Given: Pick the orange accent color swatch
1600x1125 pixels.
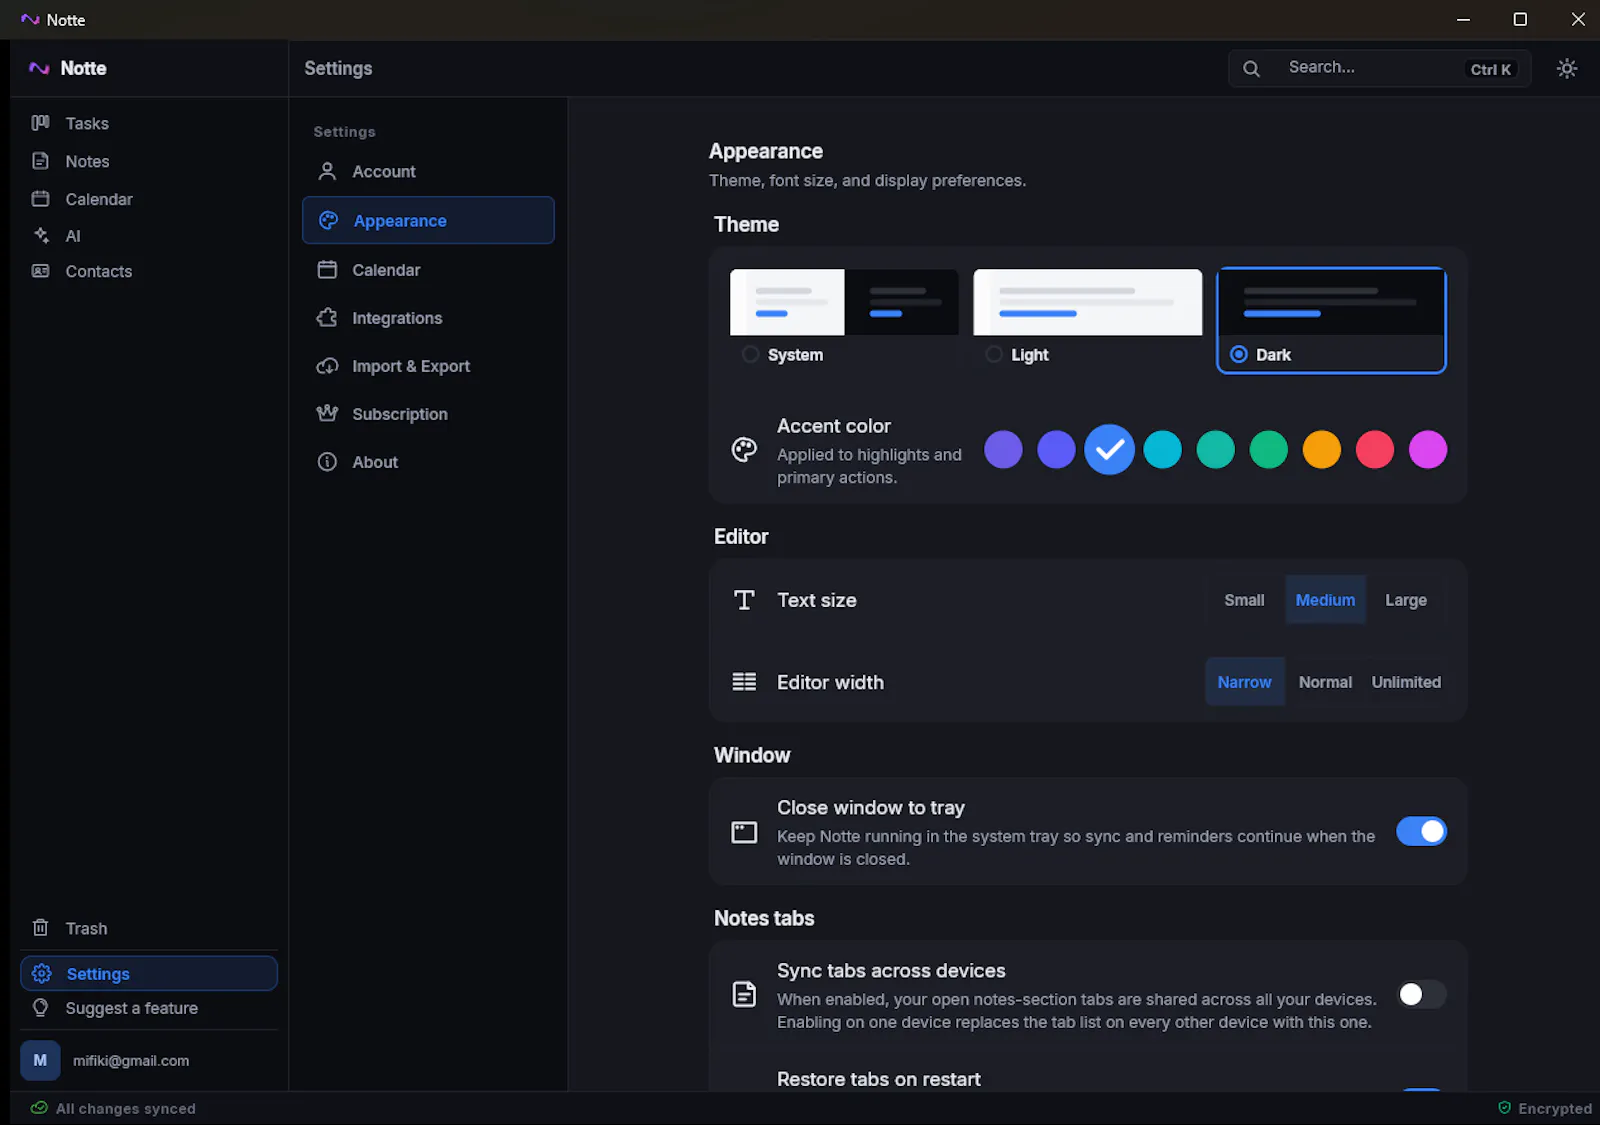Looking at the screenshot, I should 1321,450.
